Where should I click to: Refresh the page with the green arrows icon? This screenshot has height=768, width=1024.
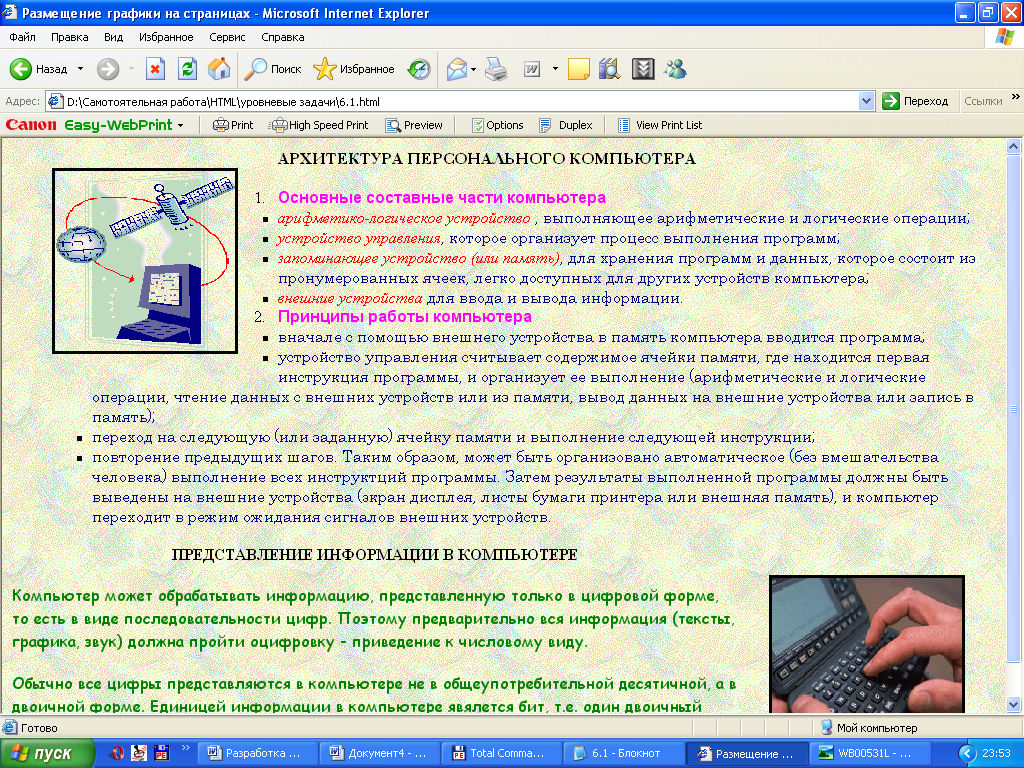tap(187, 69)
